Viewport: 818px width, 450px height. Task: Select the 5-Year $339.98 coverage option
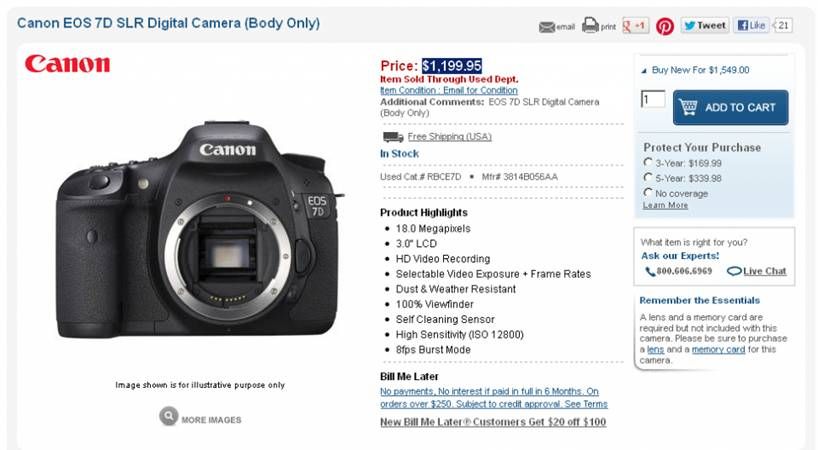point(647,177)
